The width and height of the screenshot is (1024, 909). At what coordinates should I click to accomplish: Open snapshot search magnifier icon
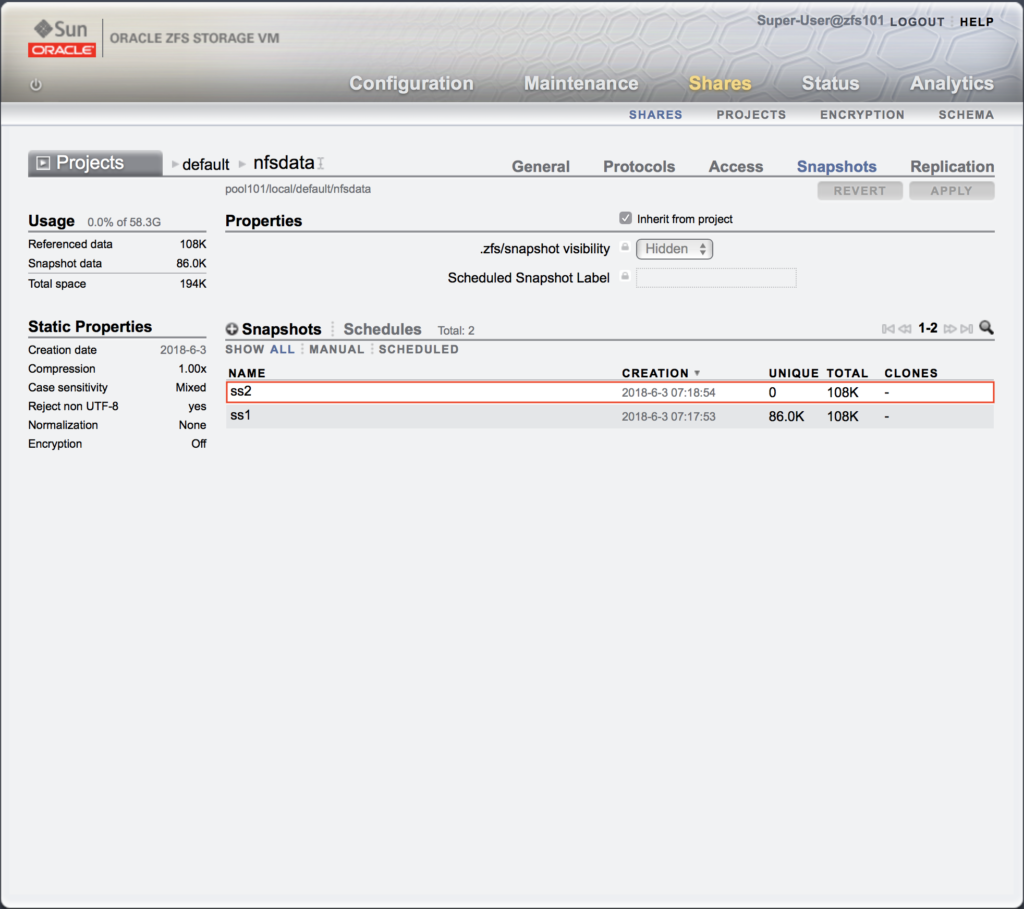click(x=986, y=328)
